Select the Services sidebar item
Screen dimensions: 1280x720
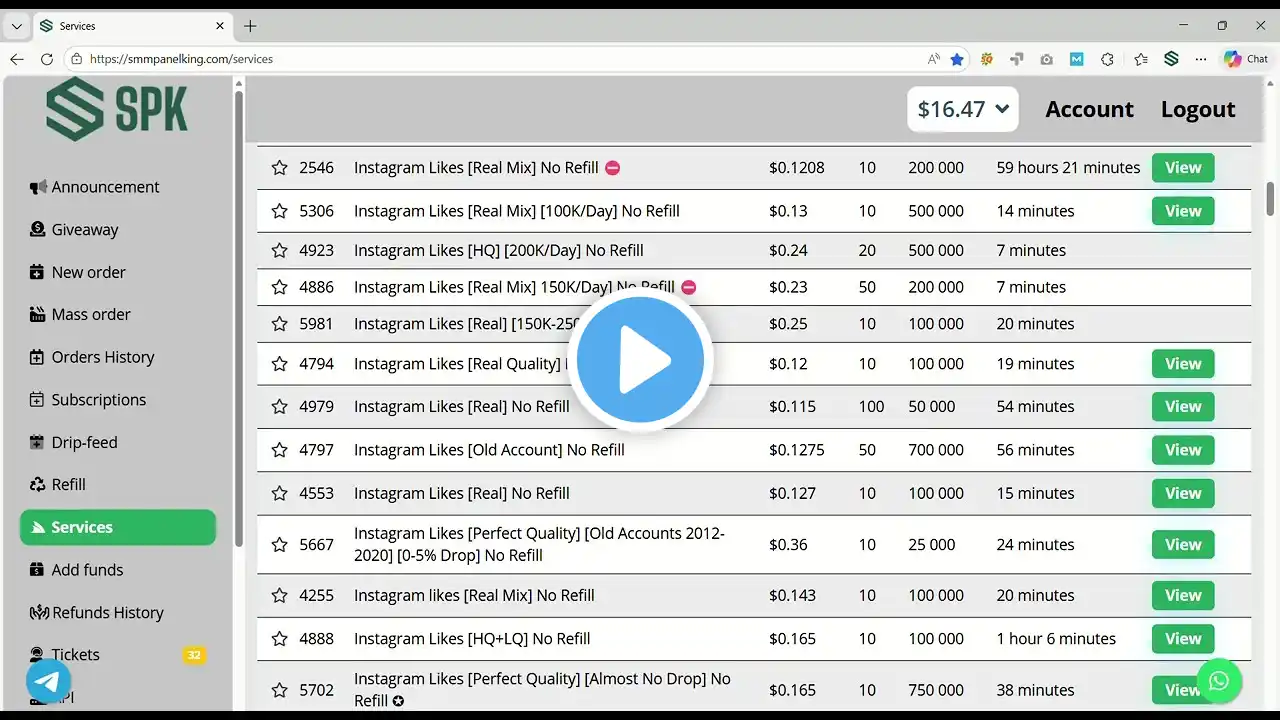coord(118,527)
